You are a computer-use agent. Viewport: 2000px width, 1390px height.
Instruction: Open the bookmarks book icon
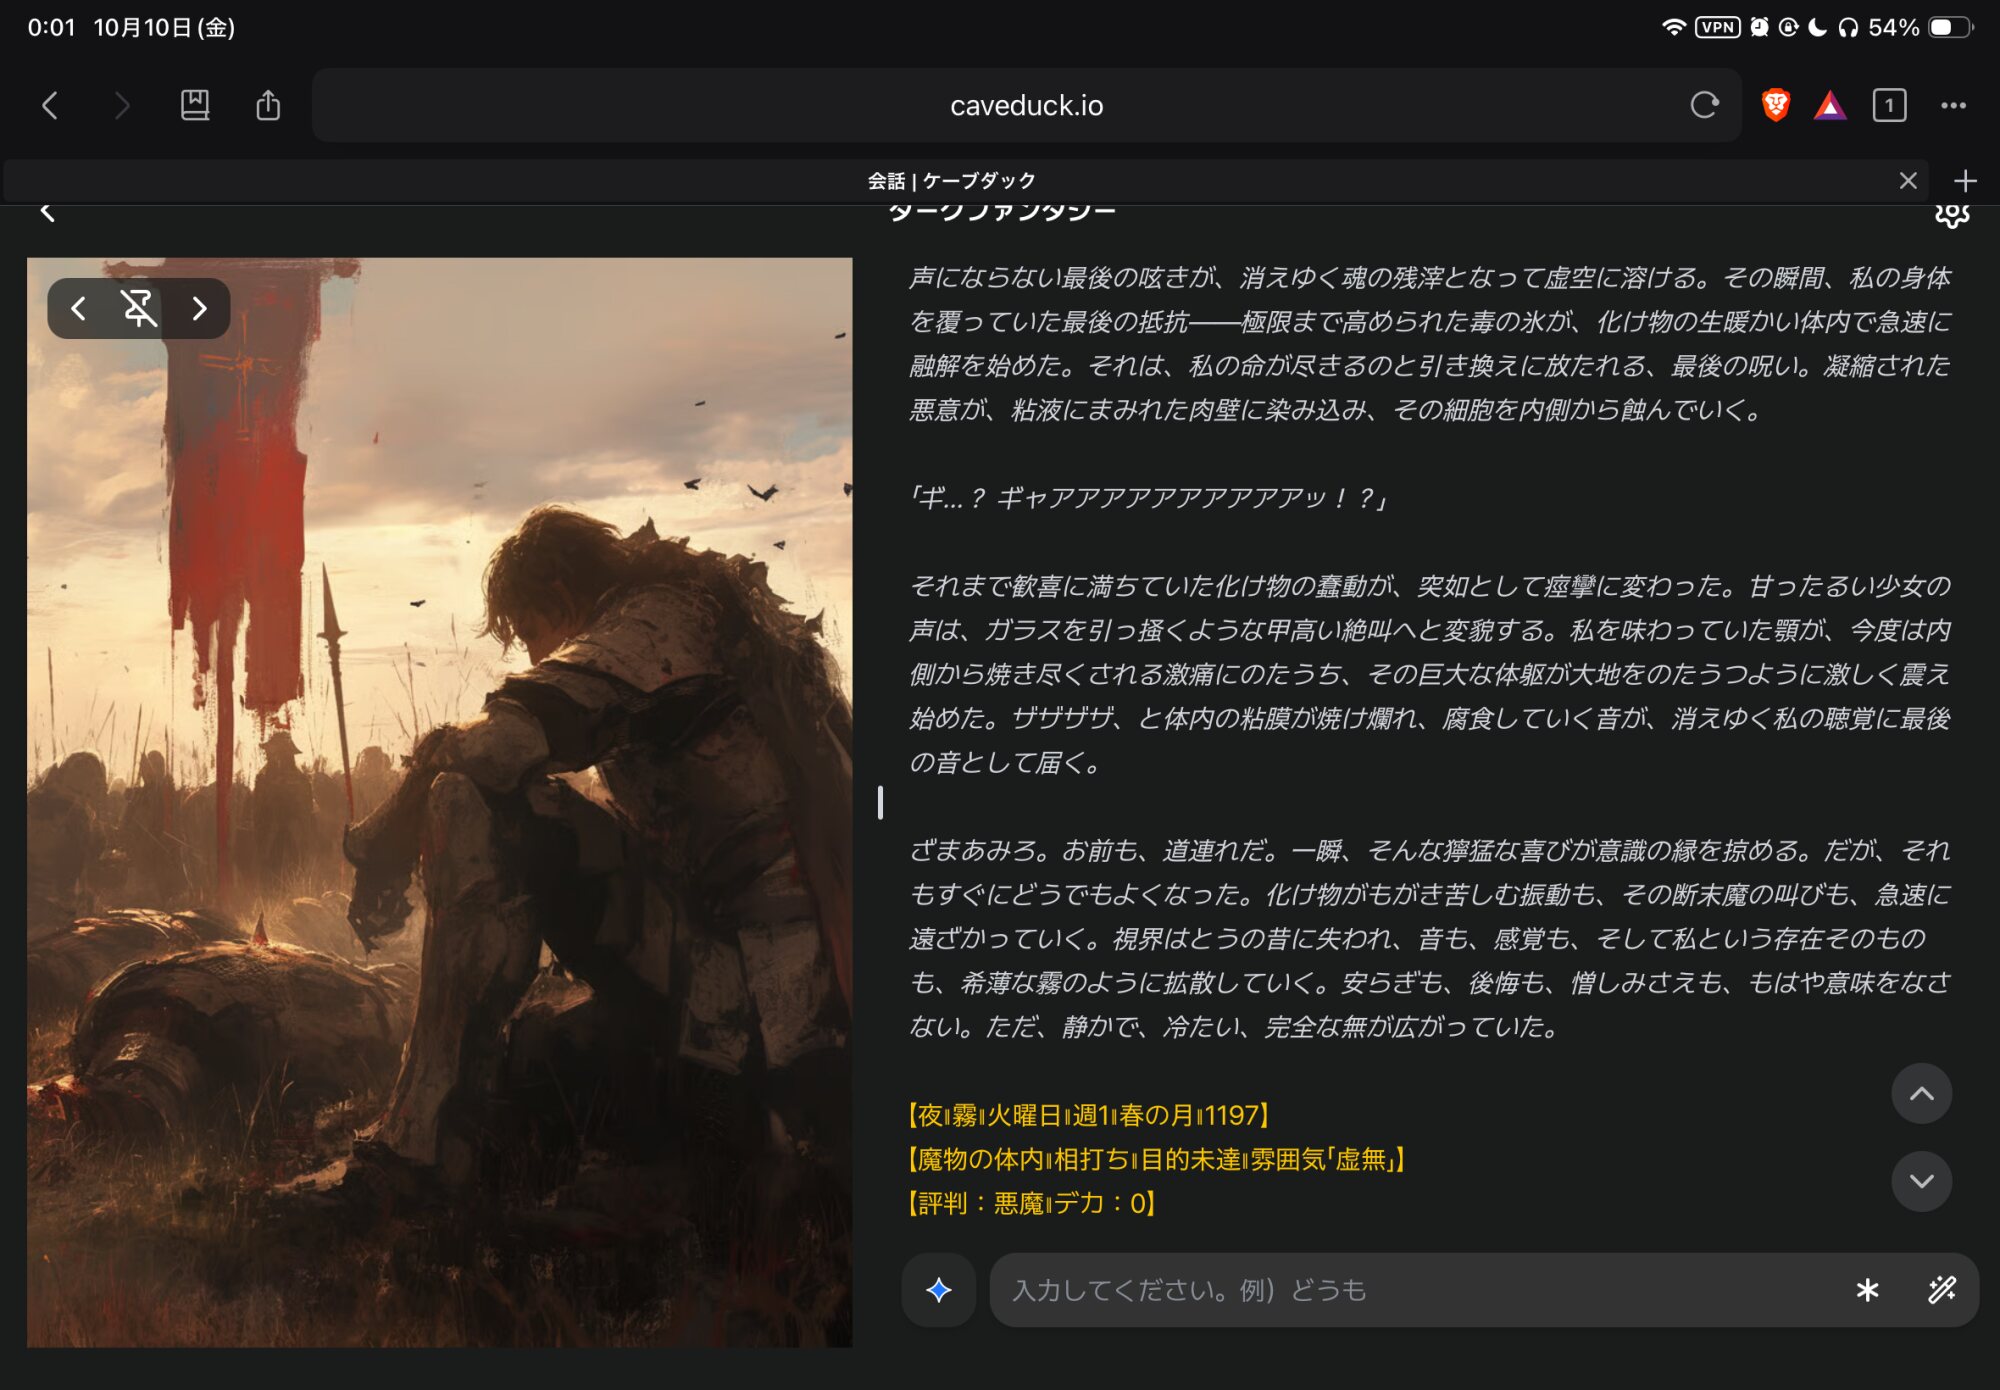click(x=195, y=105)
